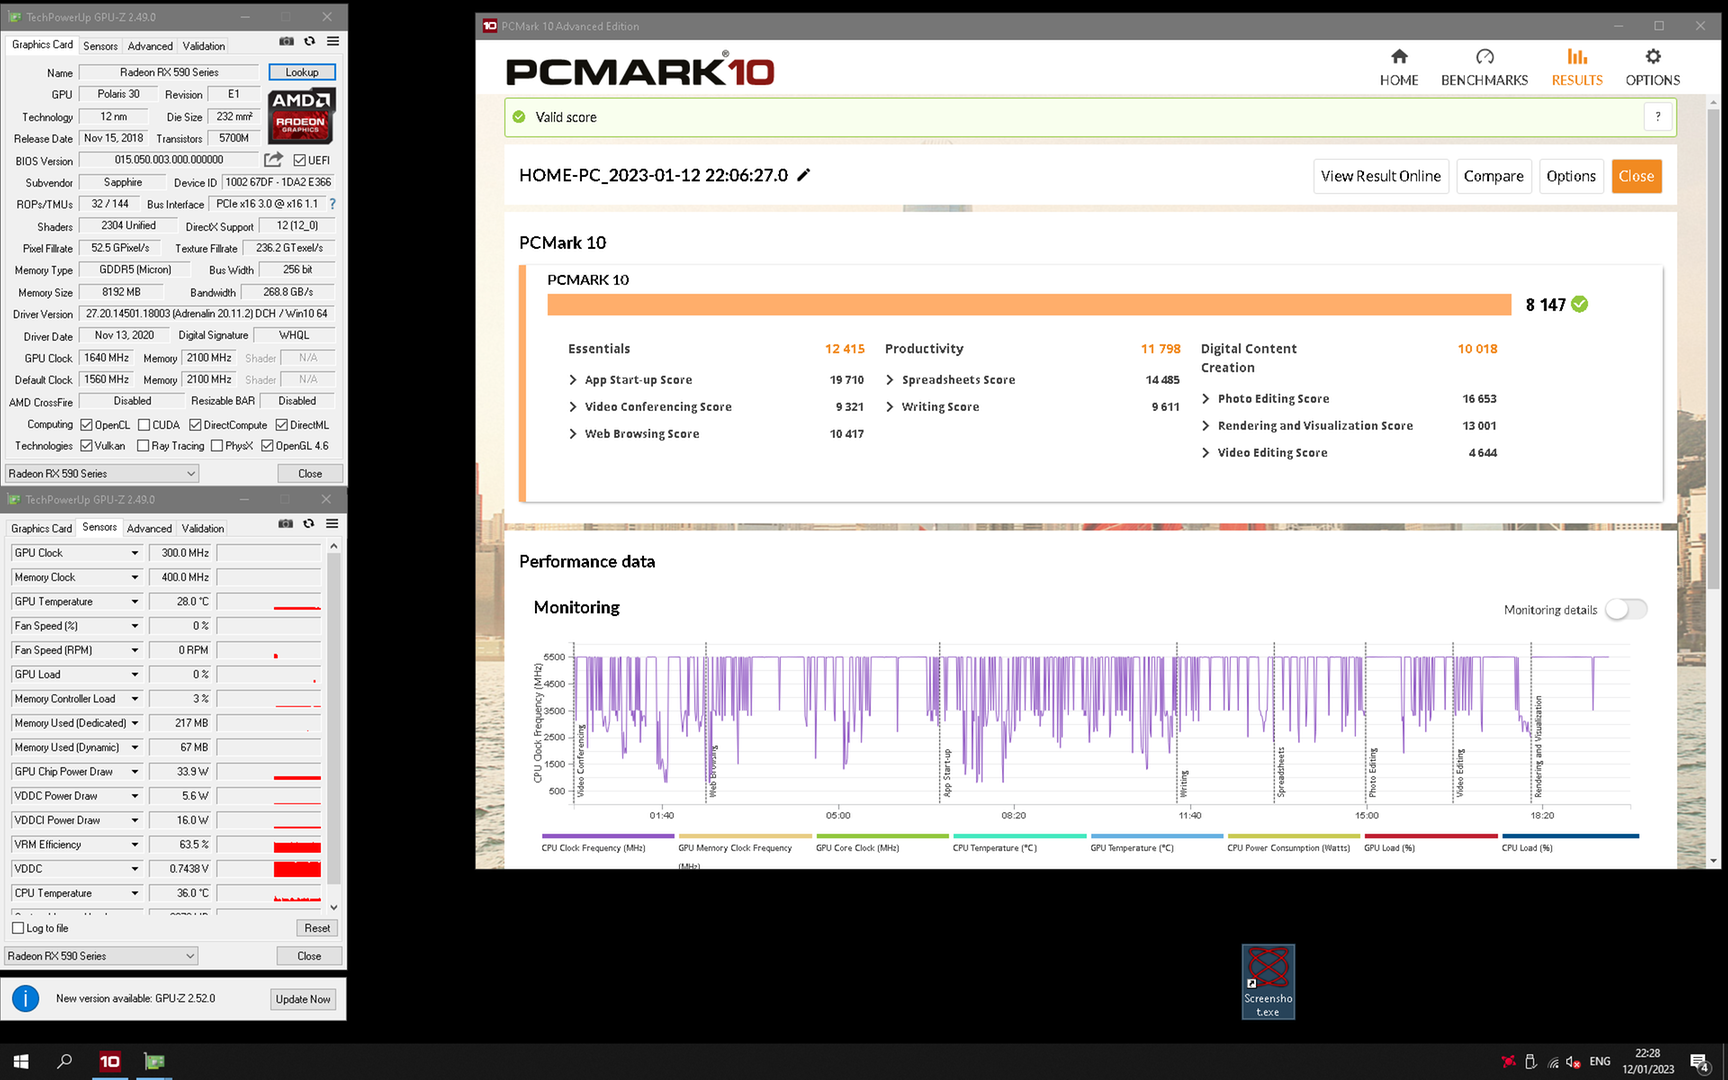1728x1080 pixels.
Task: Open the BENCHMARKS section in PCMark
Action: 1484,67
